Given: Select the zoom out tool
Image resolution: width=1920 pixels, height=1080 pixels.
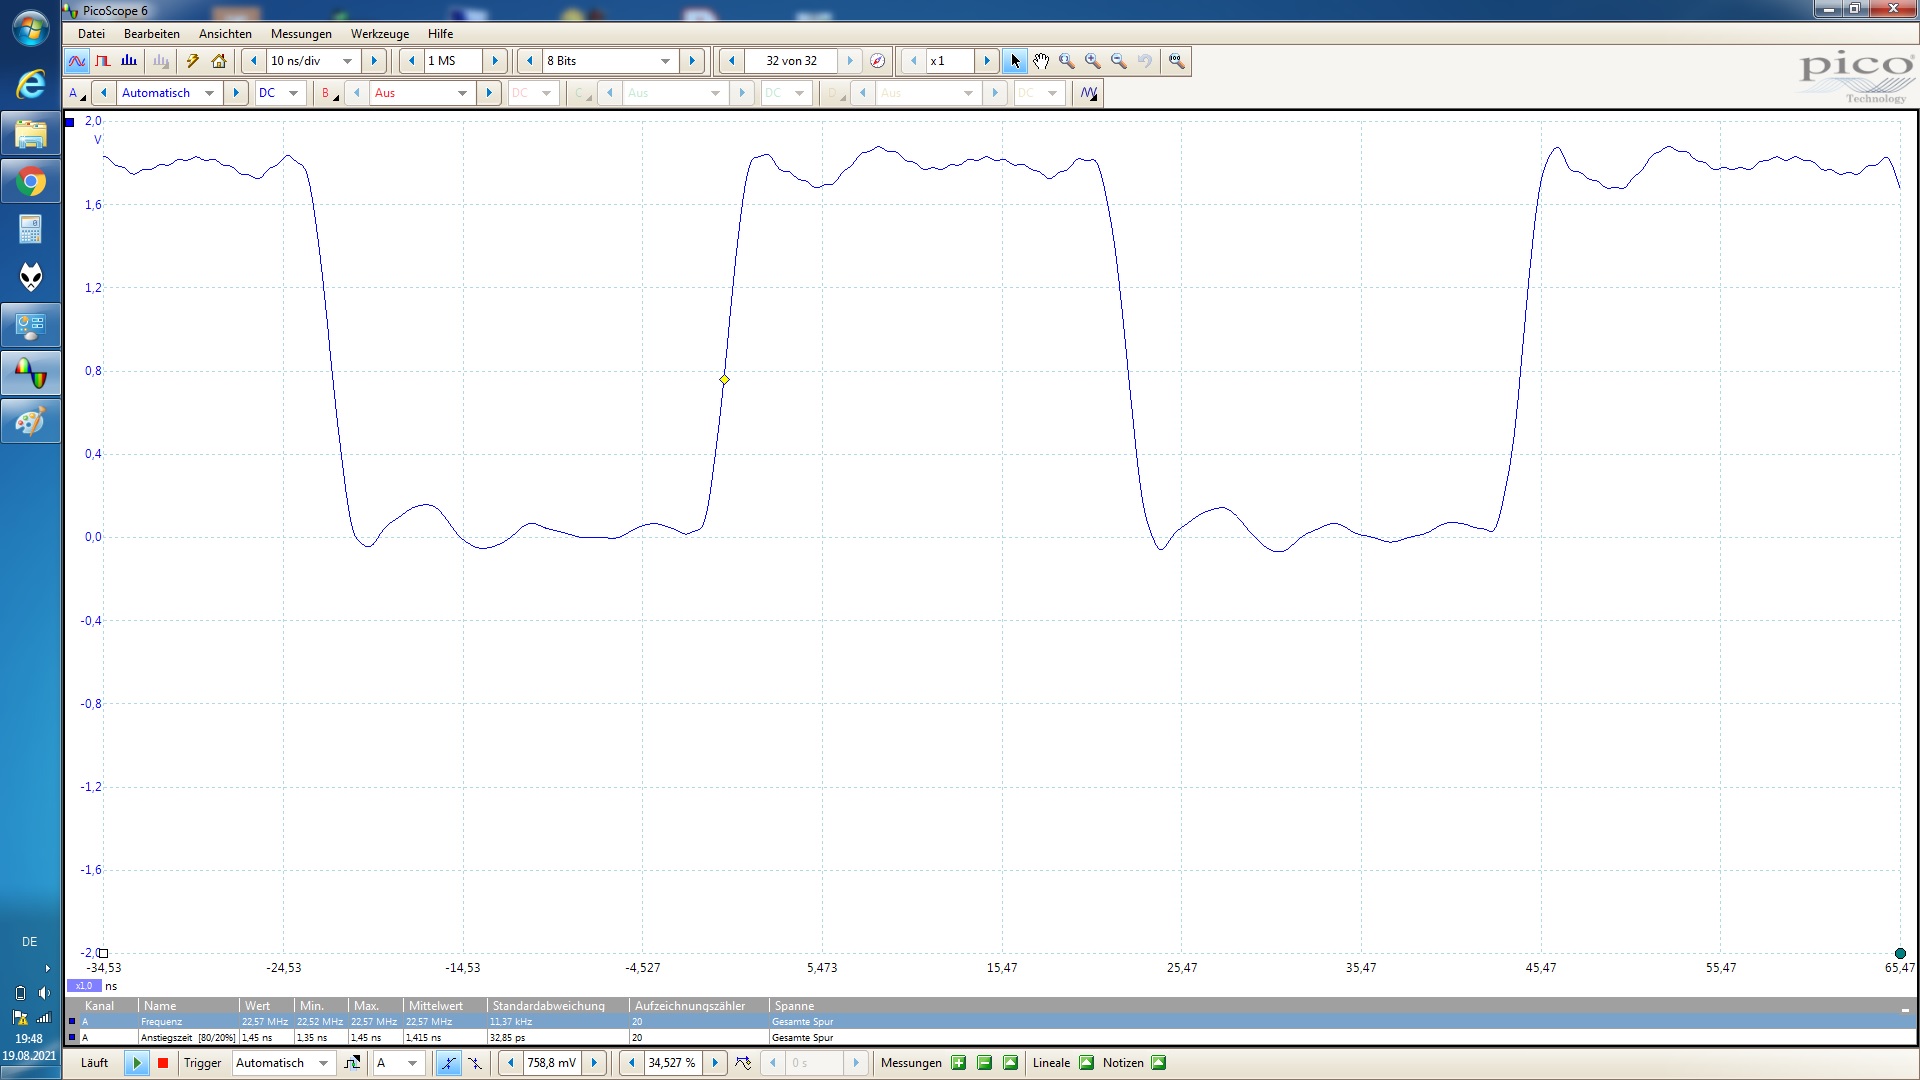Looking at the screenshot, I should [x=1119, y=61].
